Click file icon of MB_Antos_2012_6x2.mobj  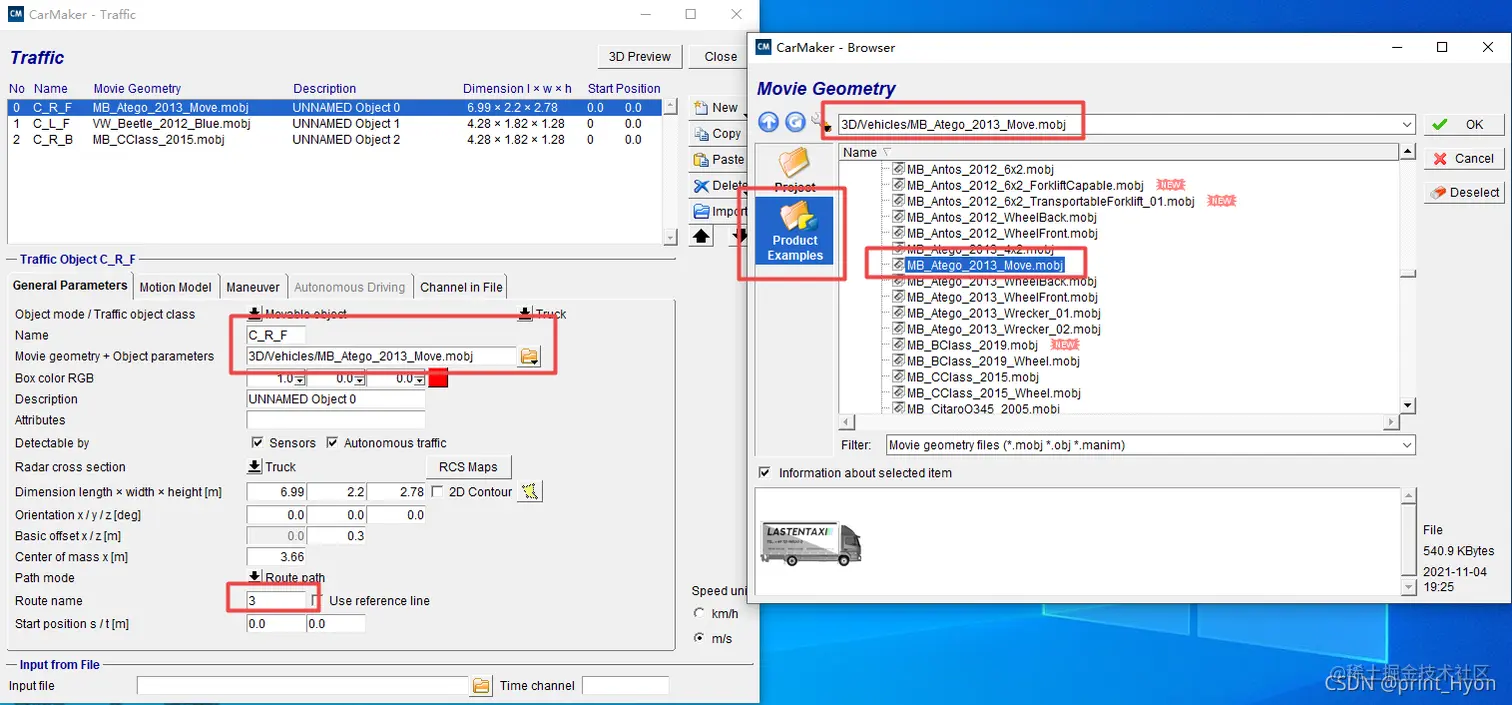point(898,169)
